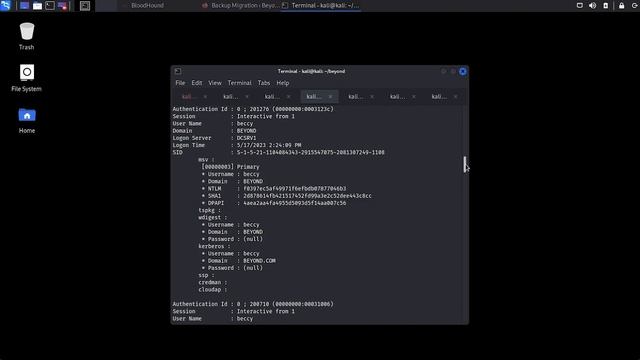This screenshot has width=640, height=360.
Task: Launch the terminal emulator panel shortcut
Action: coord(50,6)
